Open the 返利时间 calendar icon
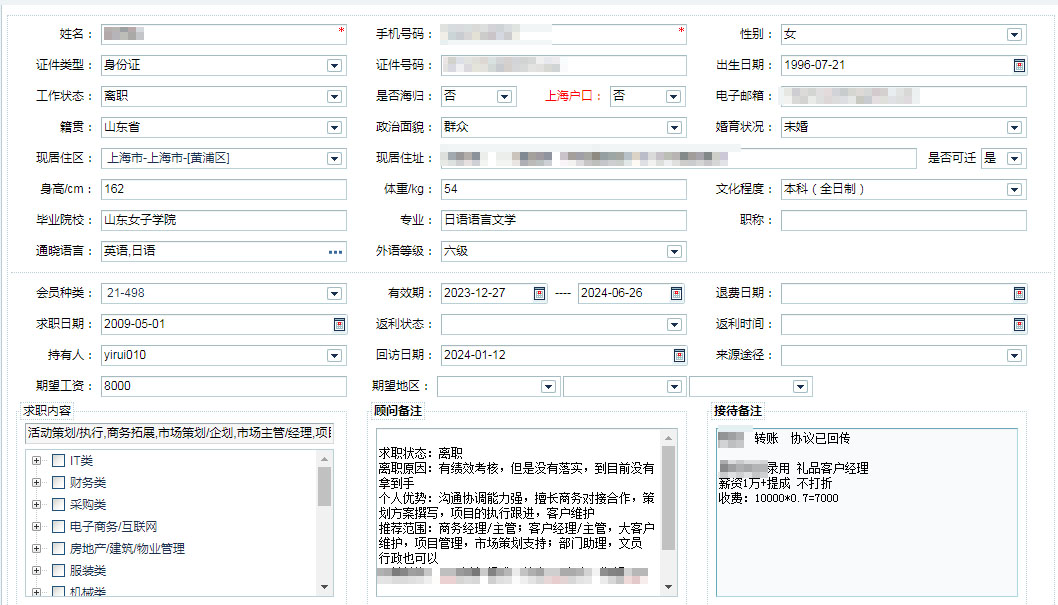 (x=1019, y=324)
